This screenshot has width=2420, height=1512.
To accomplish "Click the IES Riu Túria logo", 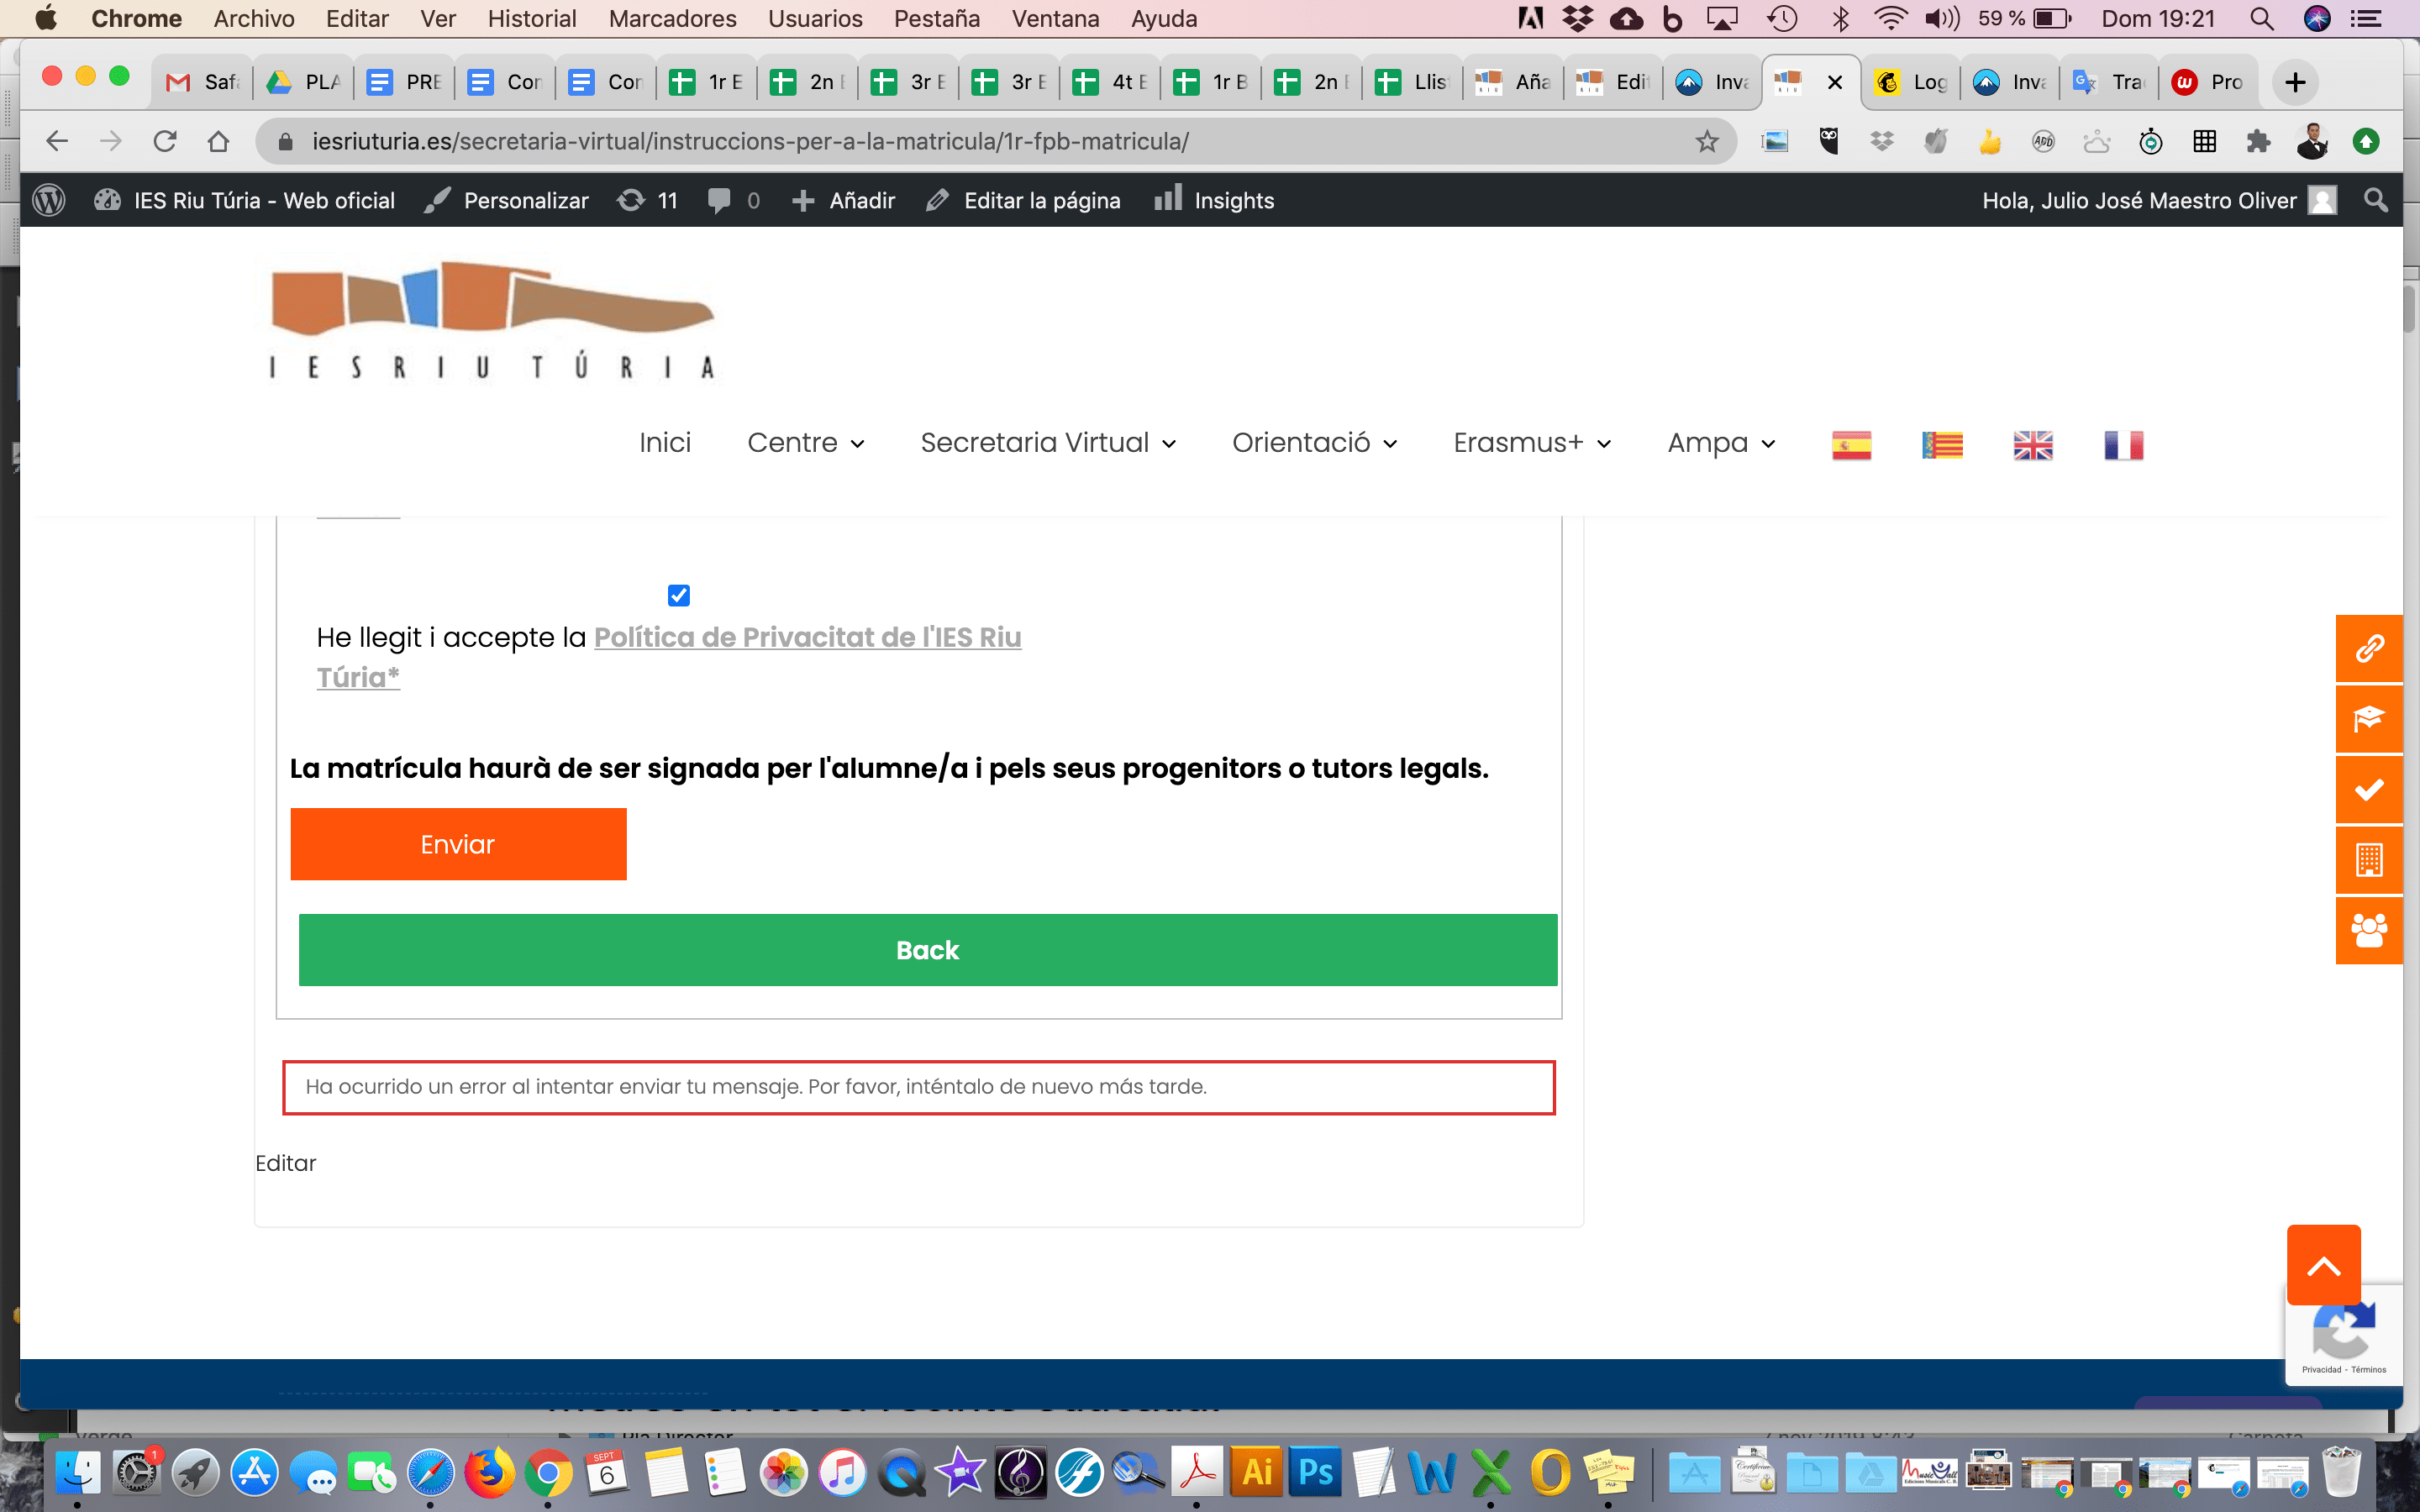I will 492,322.
